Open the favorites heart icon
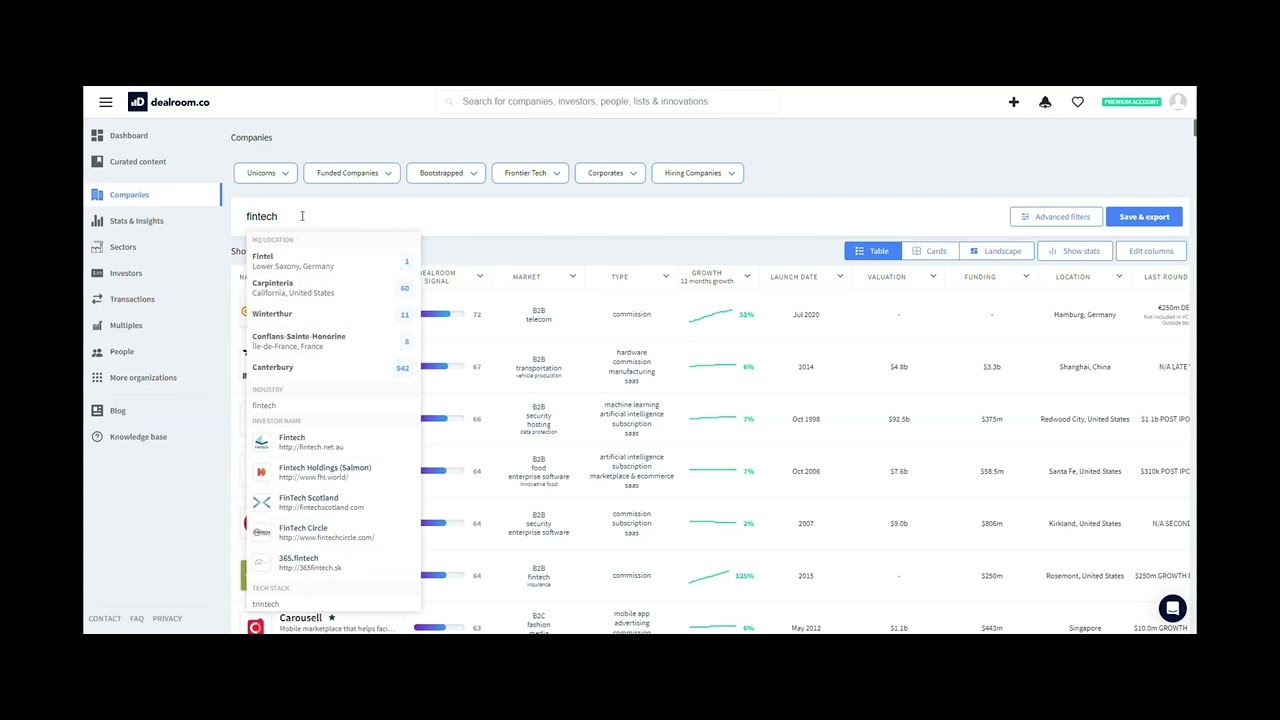The image size is (1280, 720). tap(1077, 102)
